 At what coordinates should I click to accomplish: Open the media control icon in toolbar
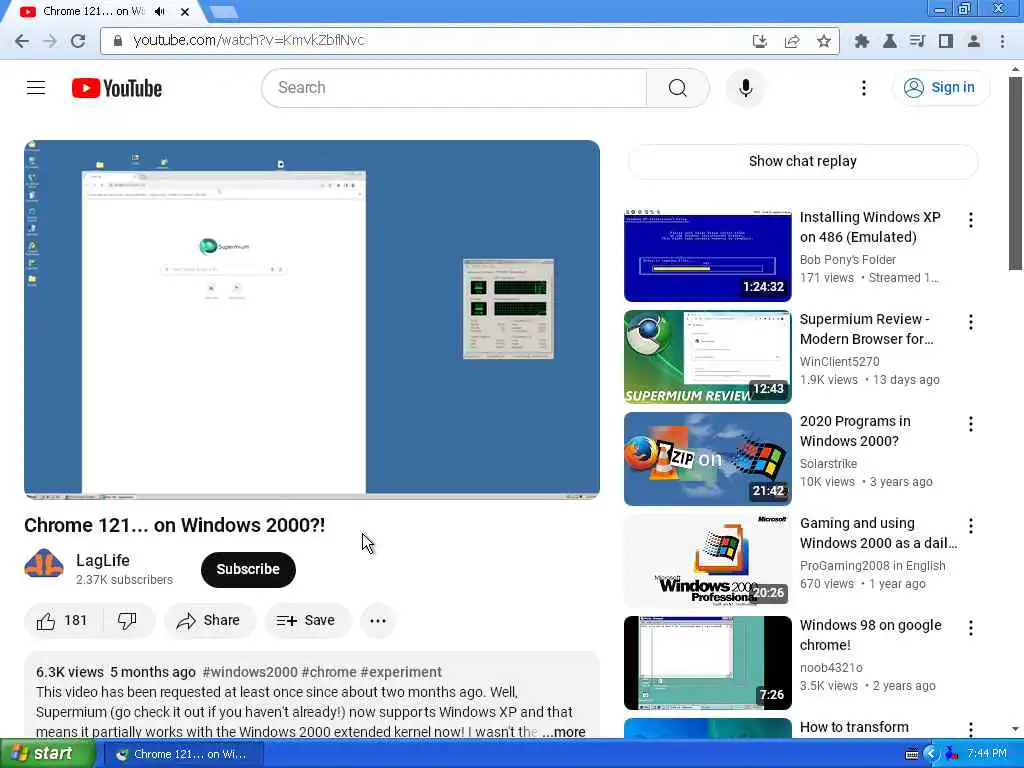918,41
